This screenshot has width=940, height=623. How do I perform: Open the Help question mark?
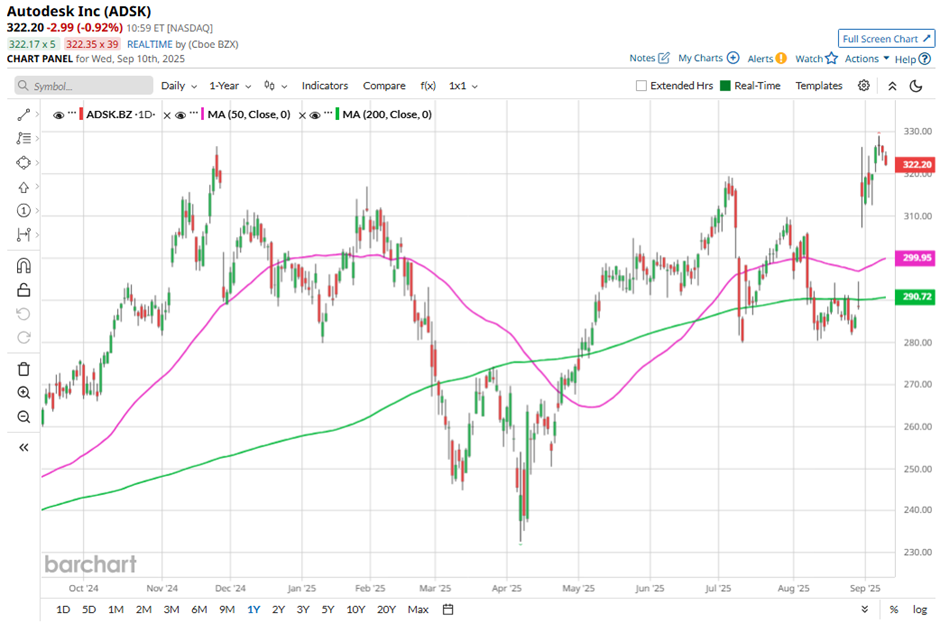coord(925,59)
